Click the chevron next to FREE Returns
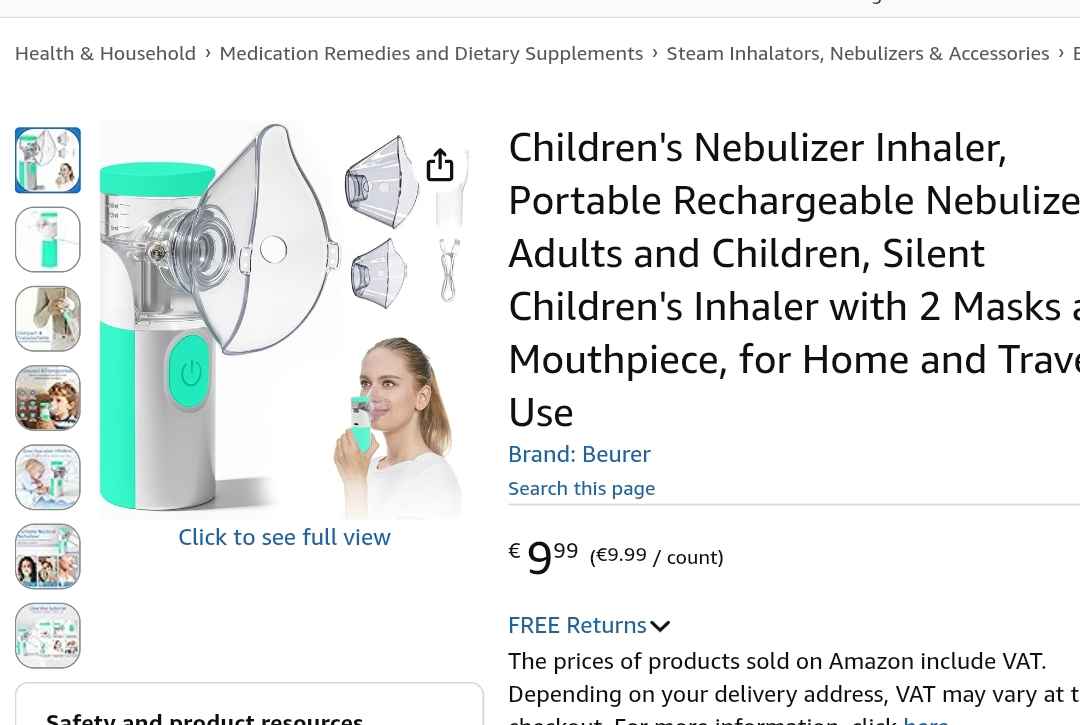The width and height of the screenshot is (1080, 725). [660, 626]
